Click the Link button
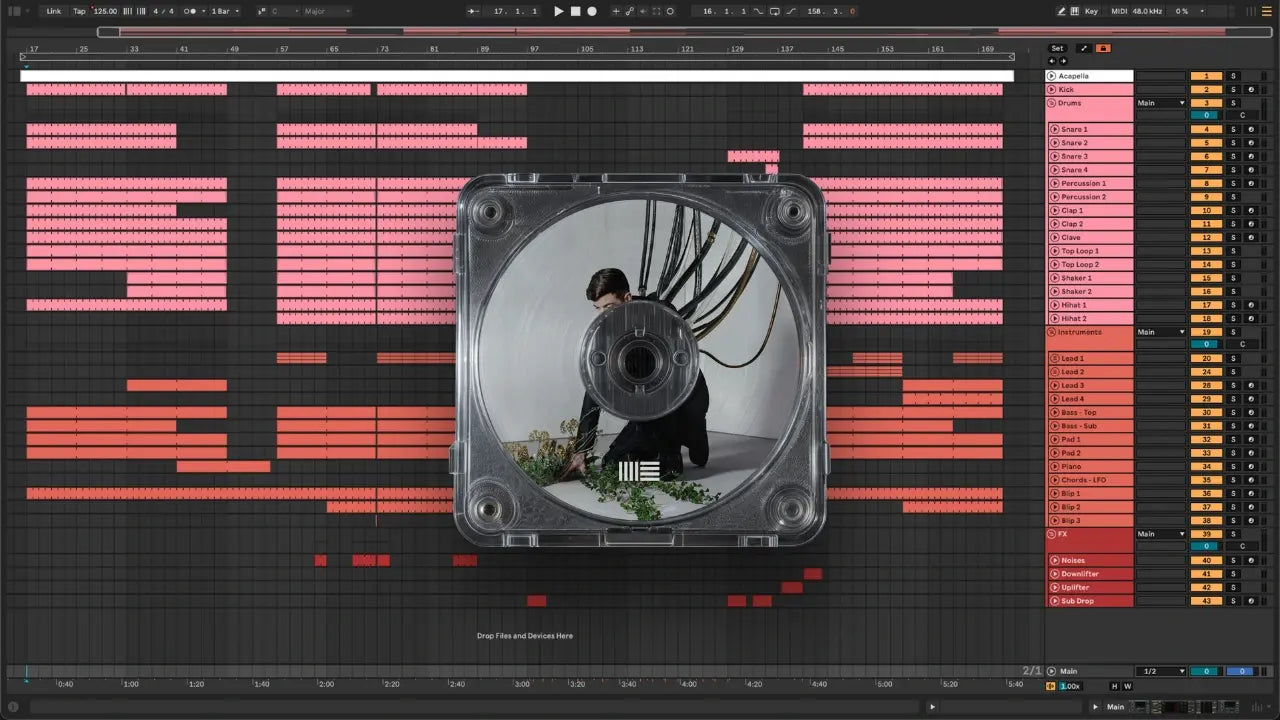Image resolution: width=1280 pixels, height=720 pixels. 54,11
